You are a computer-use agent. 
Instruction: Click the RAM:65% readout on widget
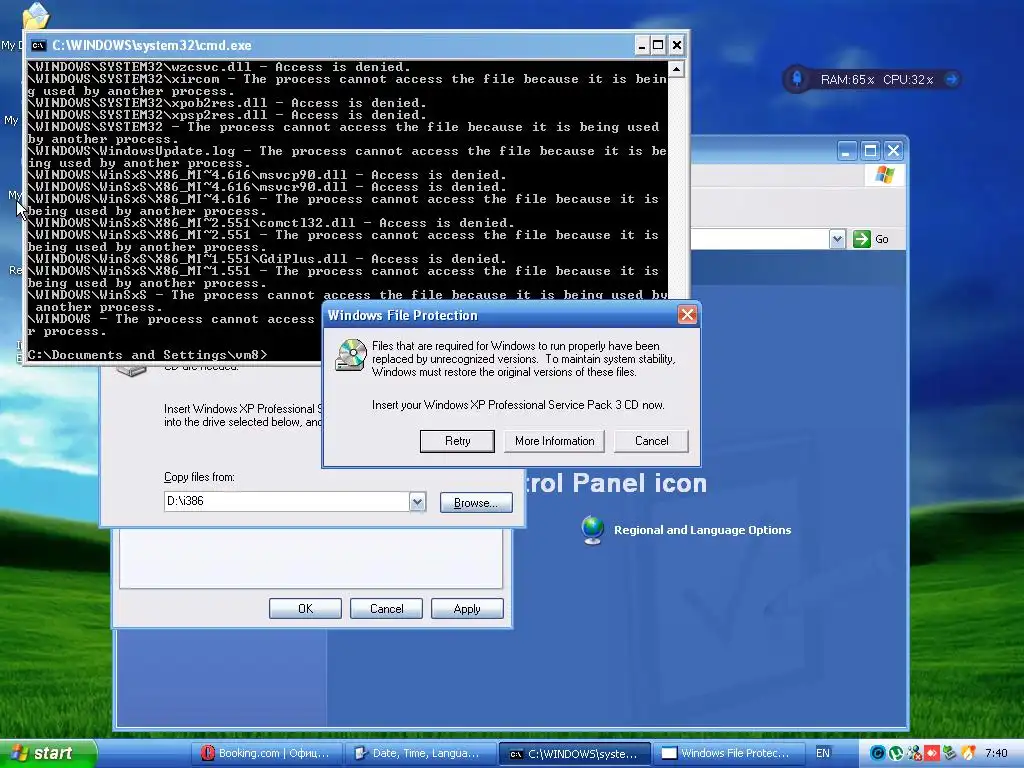click(847, 80)
